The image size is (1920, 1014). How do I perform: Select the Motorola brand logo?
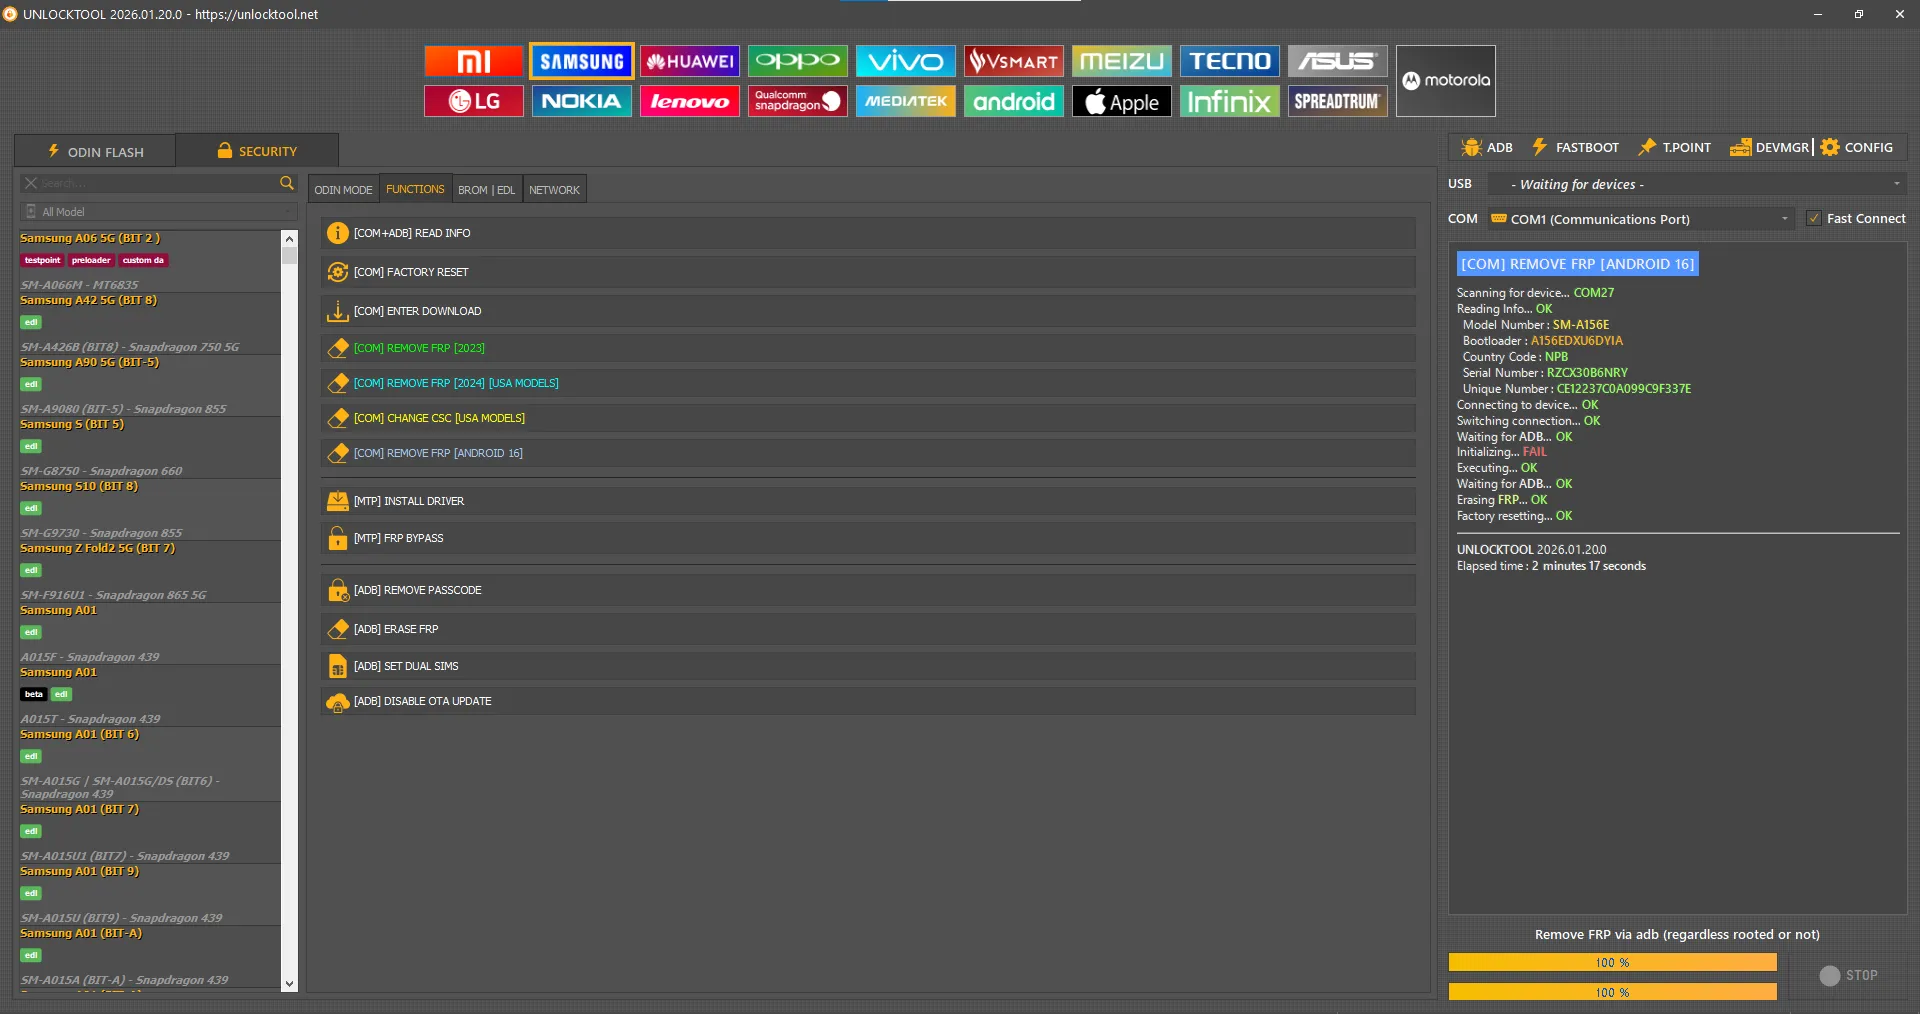1445,80
